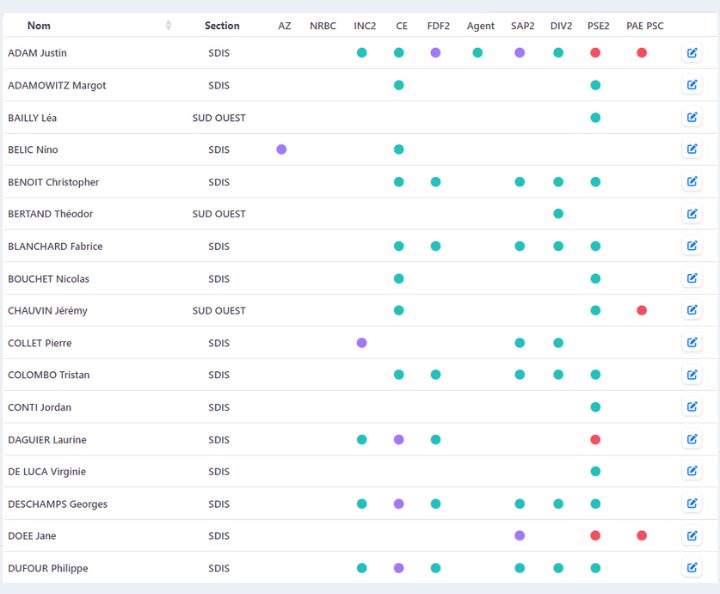This screenshot has width=720, height=594.
Task: Click red PAE PSC dot for CHAUVIN Jérémy
Action: click(x=641, y=310)
